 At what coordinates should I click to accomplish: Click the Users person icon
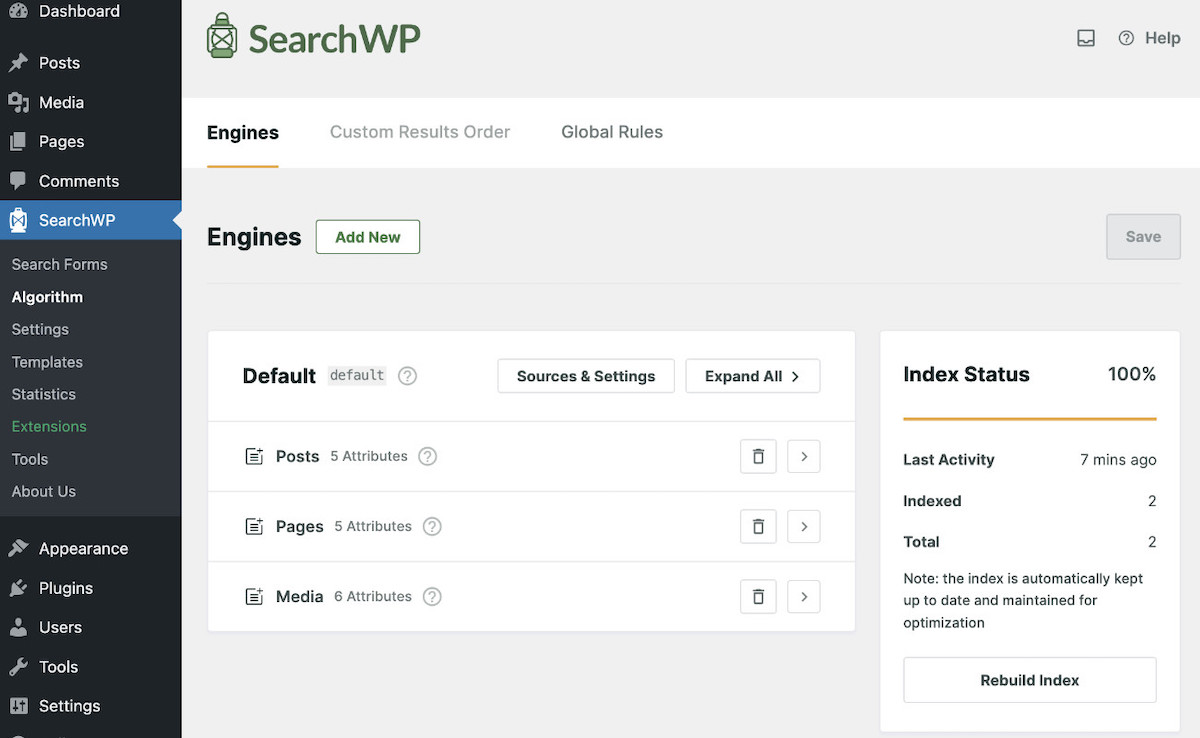point(18,627)
